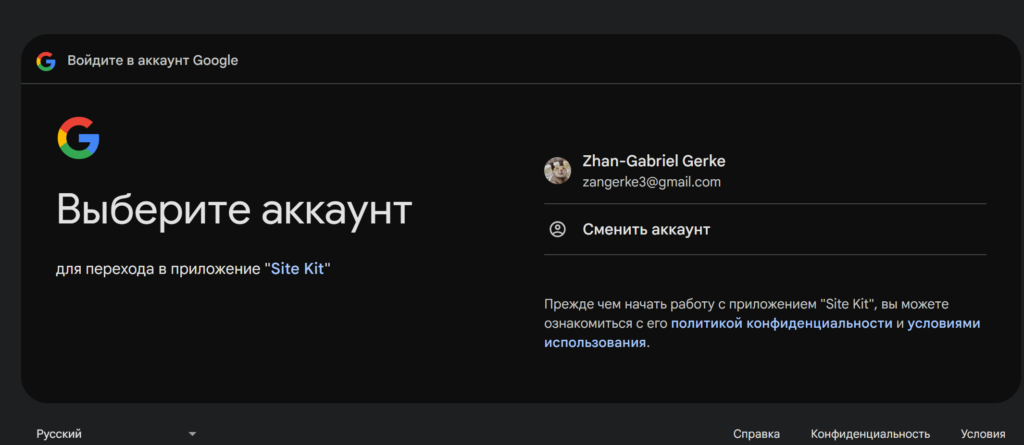Click the Прежде чем начать работу paragraph
This screenshot has height=445, width=1024.
[x=761, y=323]
